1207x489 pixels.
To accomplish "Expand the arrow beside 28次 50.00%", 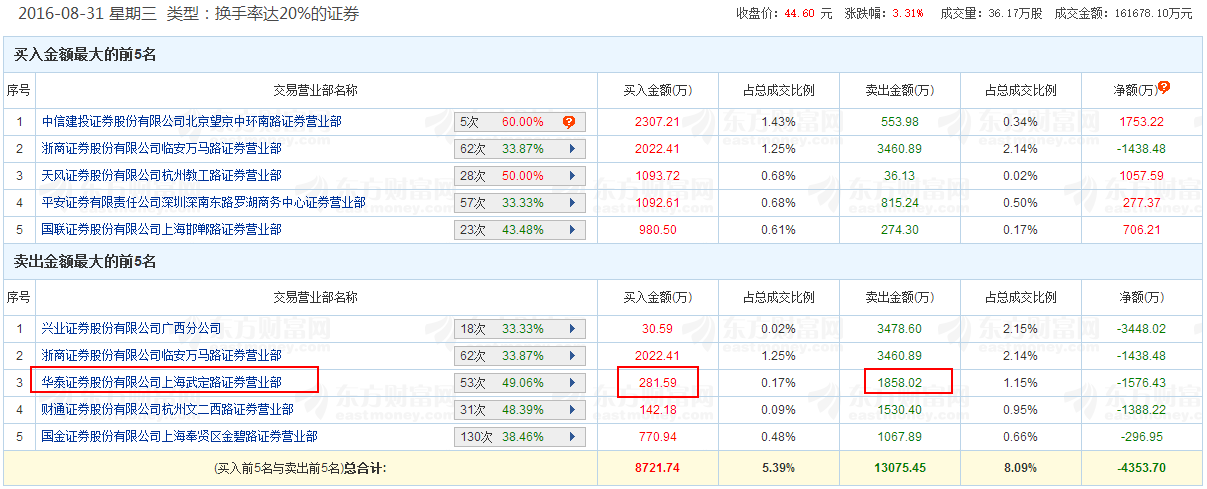I will 572,176.
